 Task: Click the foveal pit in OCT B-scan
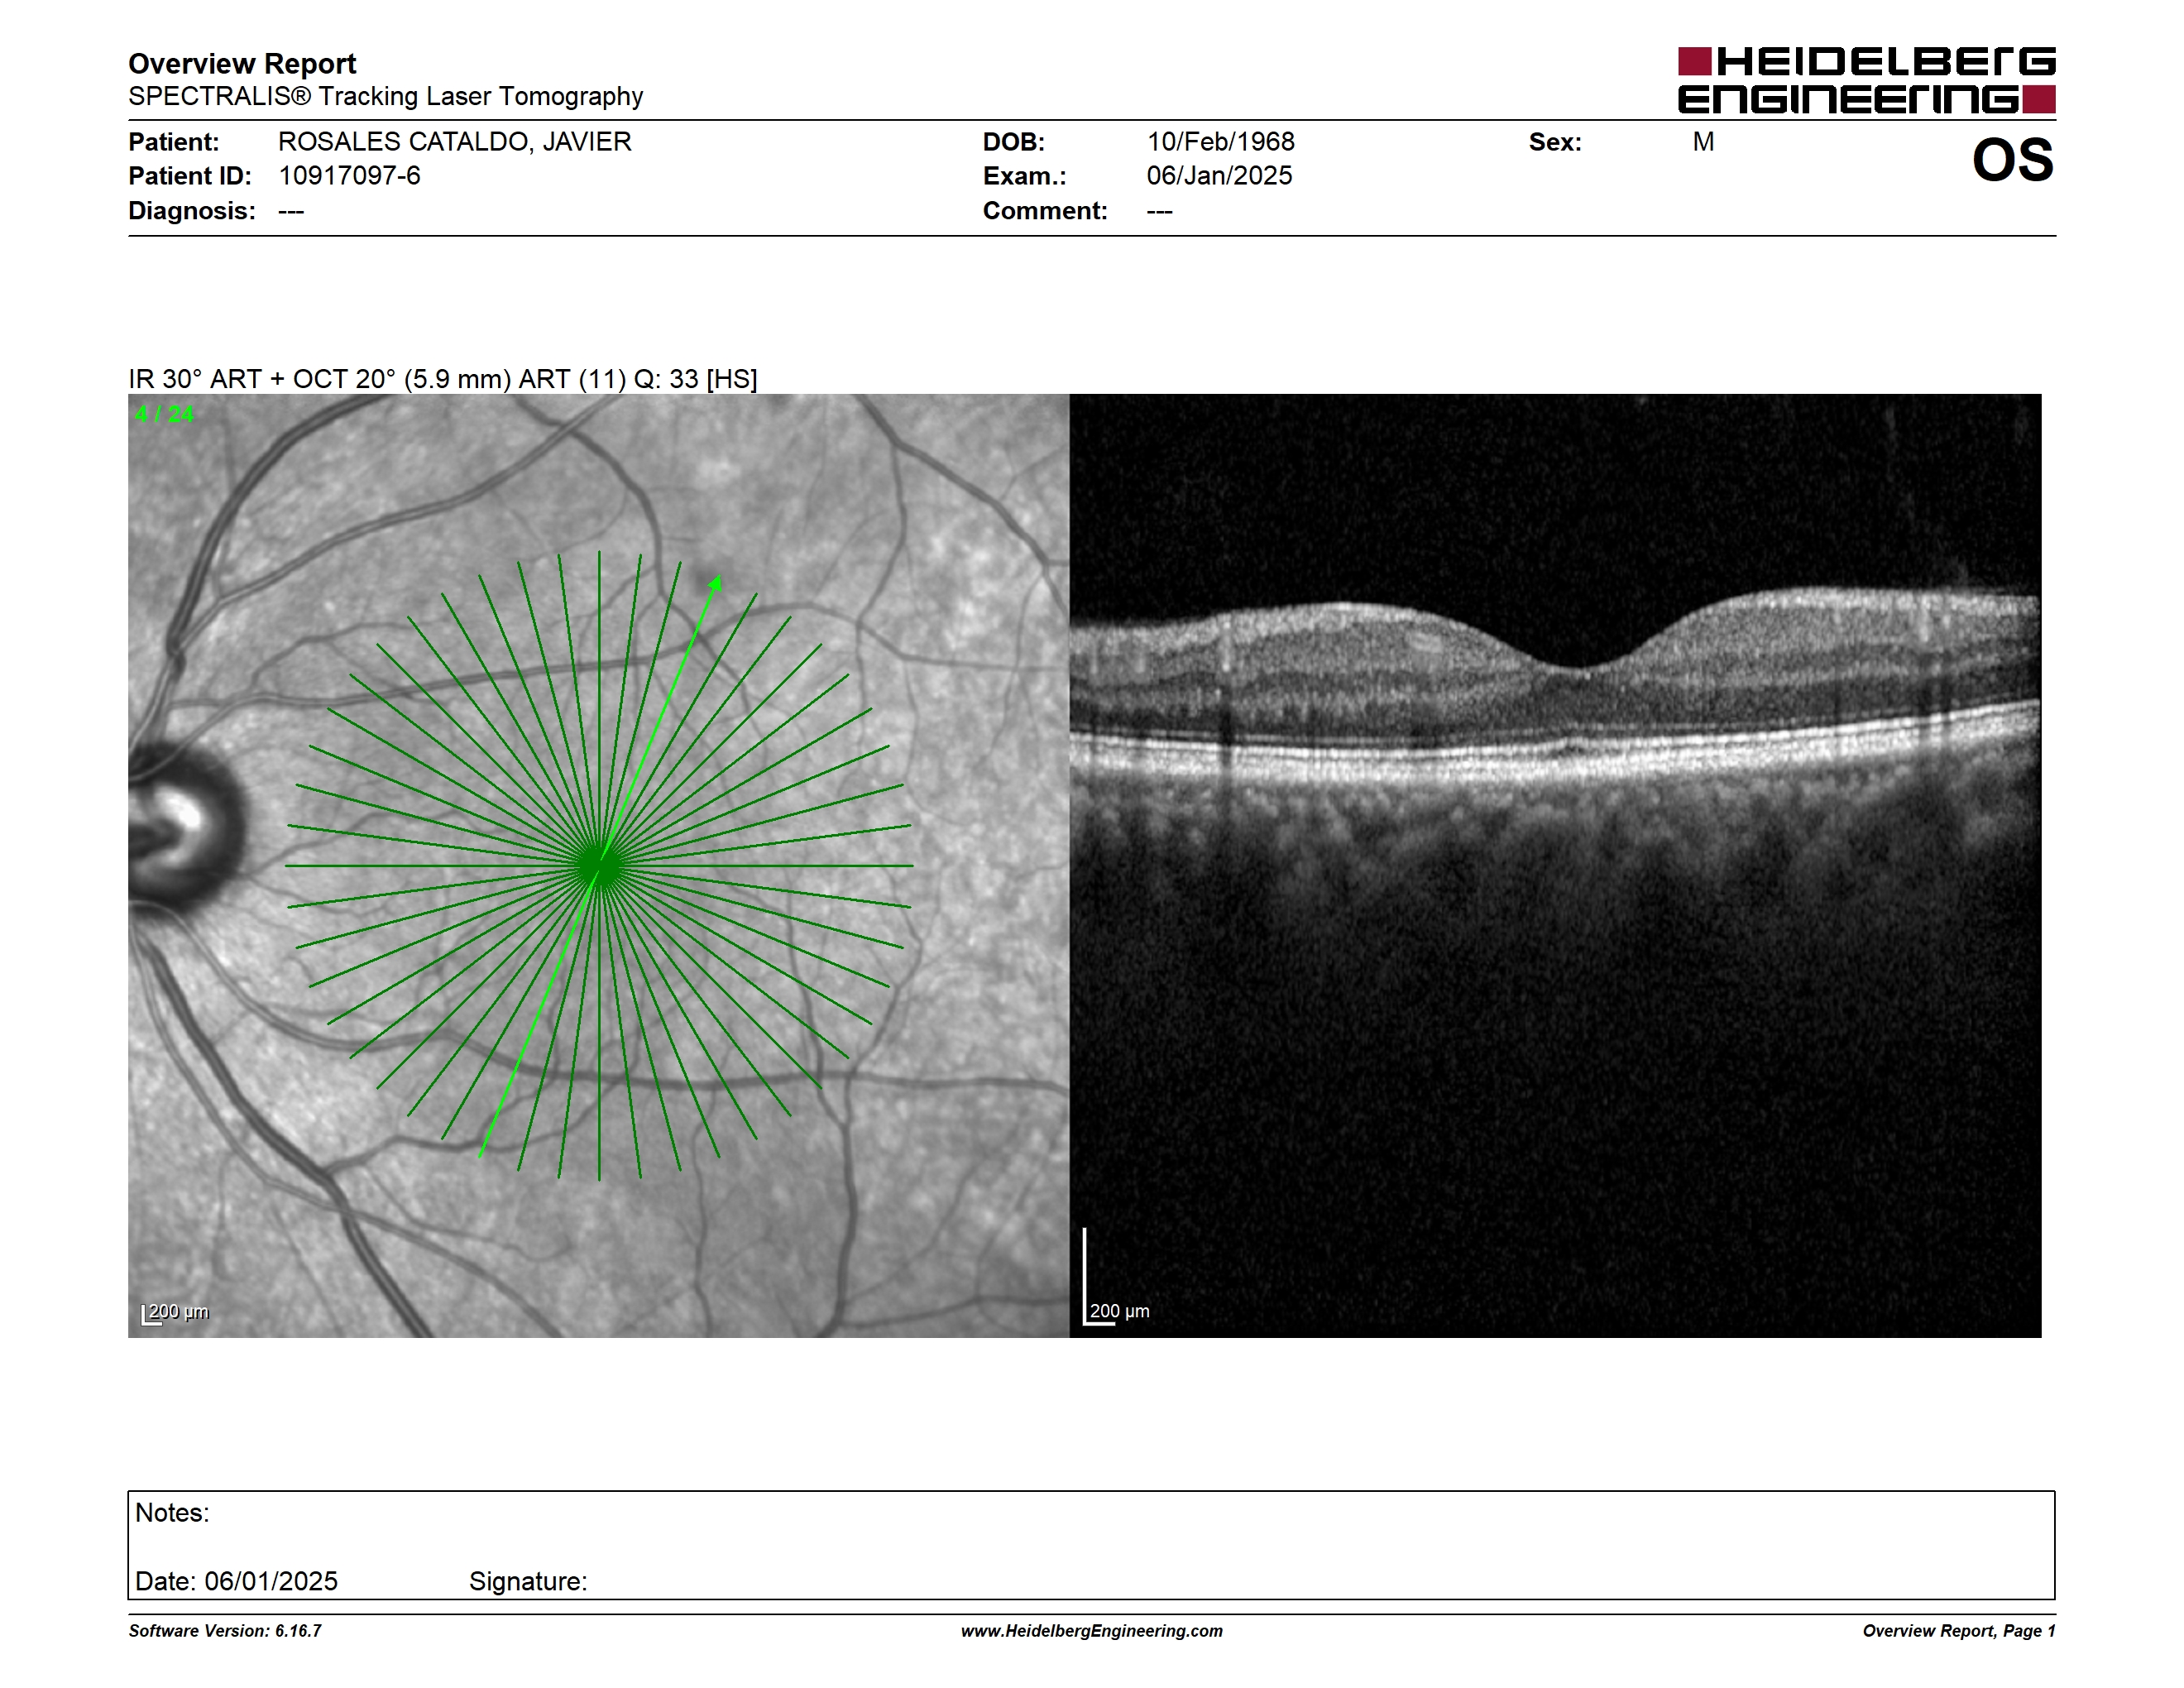(1577, 665)
